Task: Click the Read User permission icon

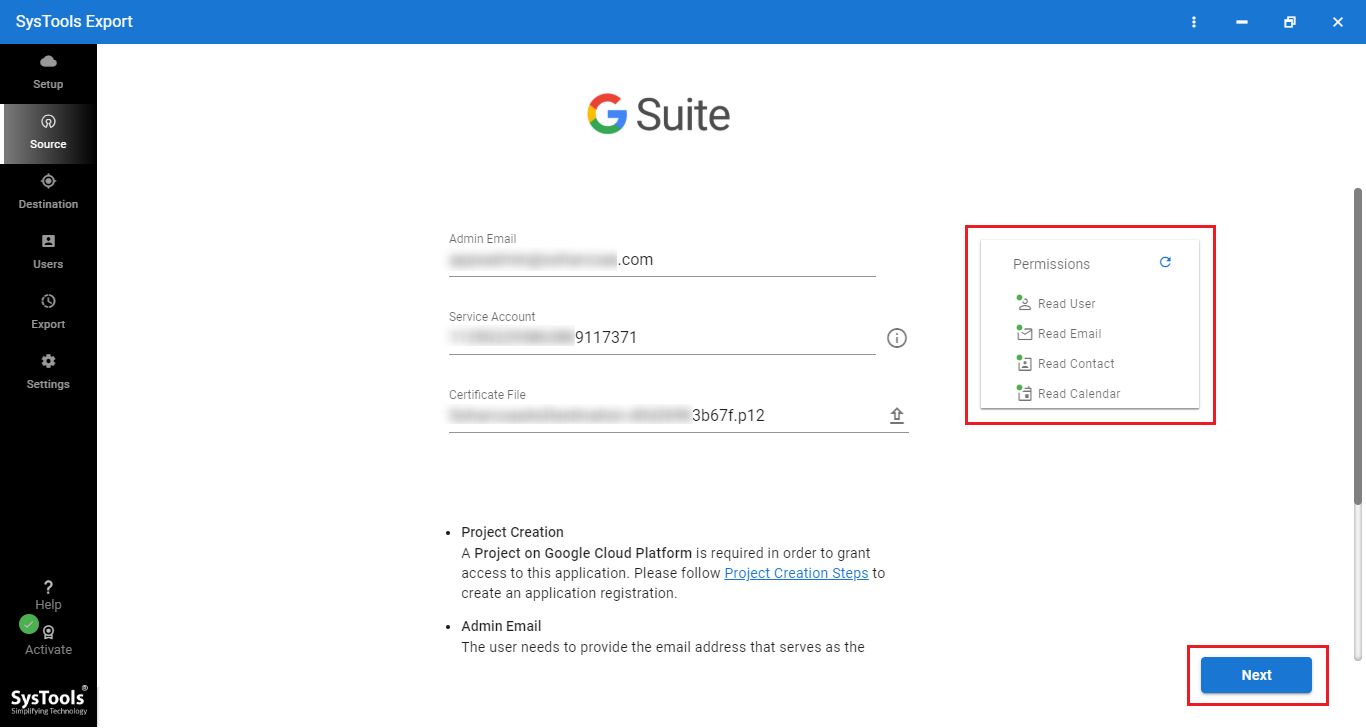Action: 1024,303
